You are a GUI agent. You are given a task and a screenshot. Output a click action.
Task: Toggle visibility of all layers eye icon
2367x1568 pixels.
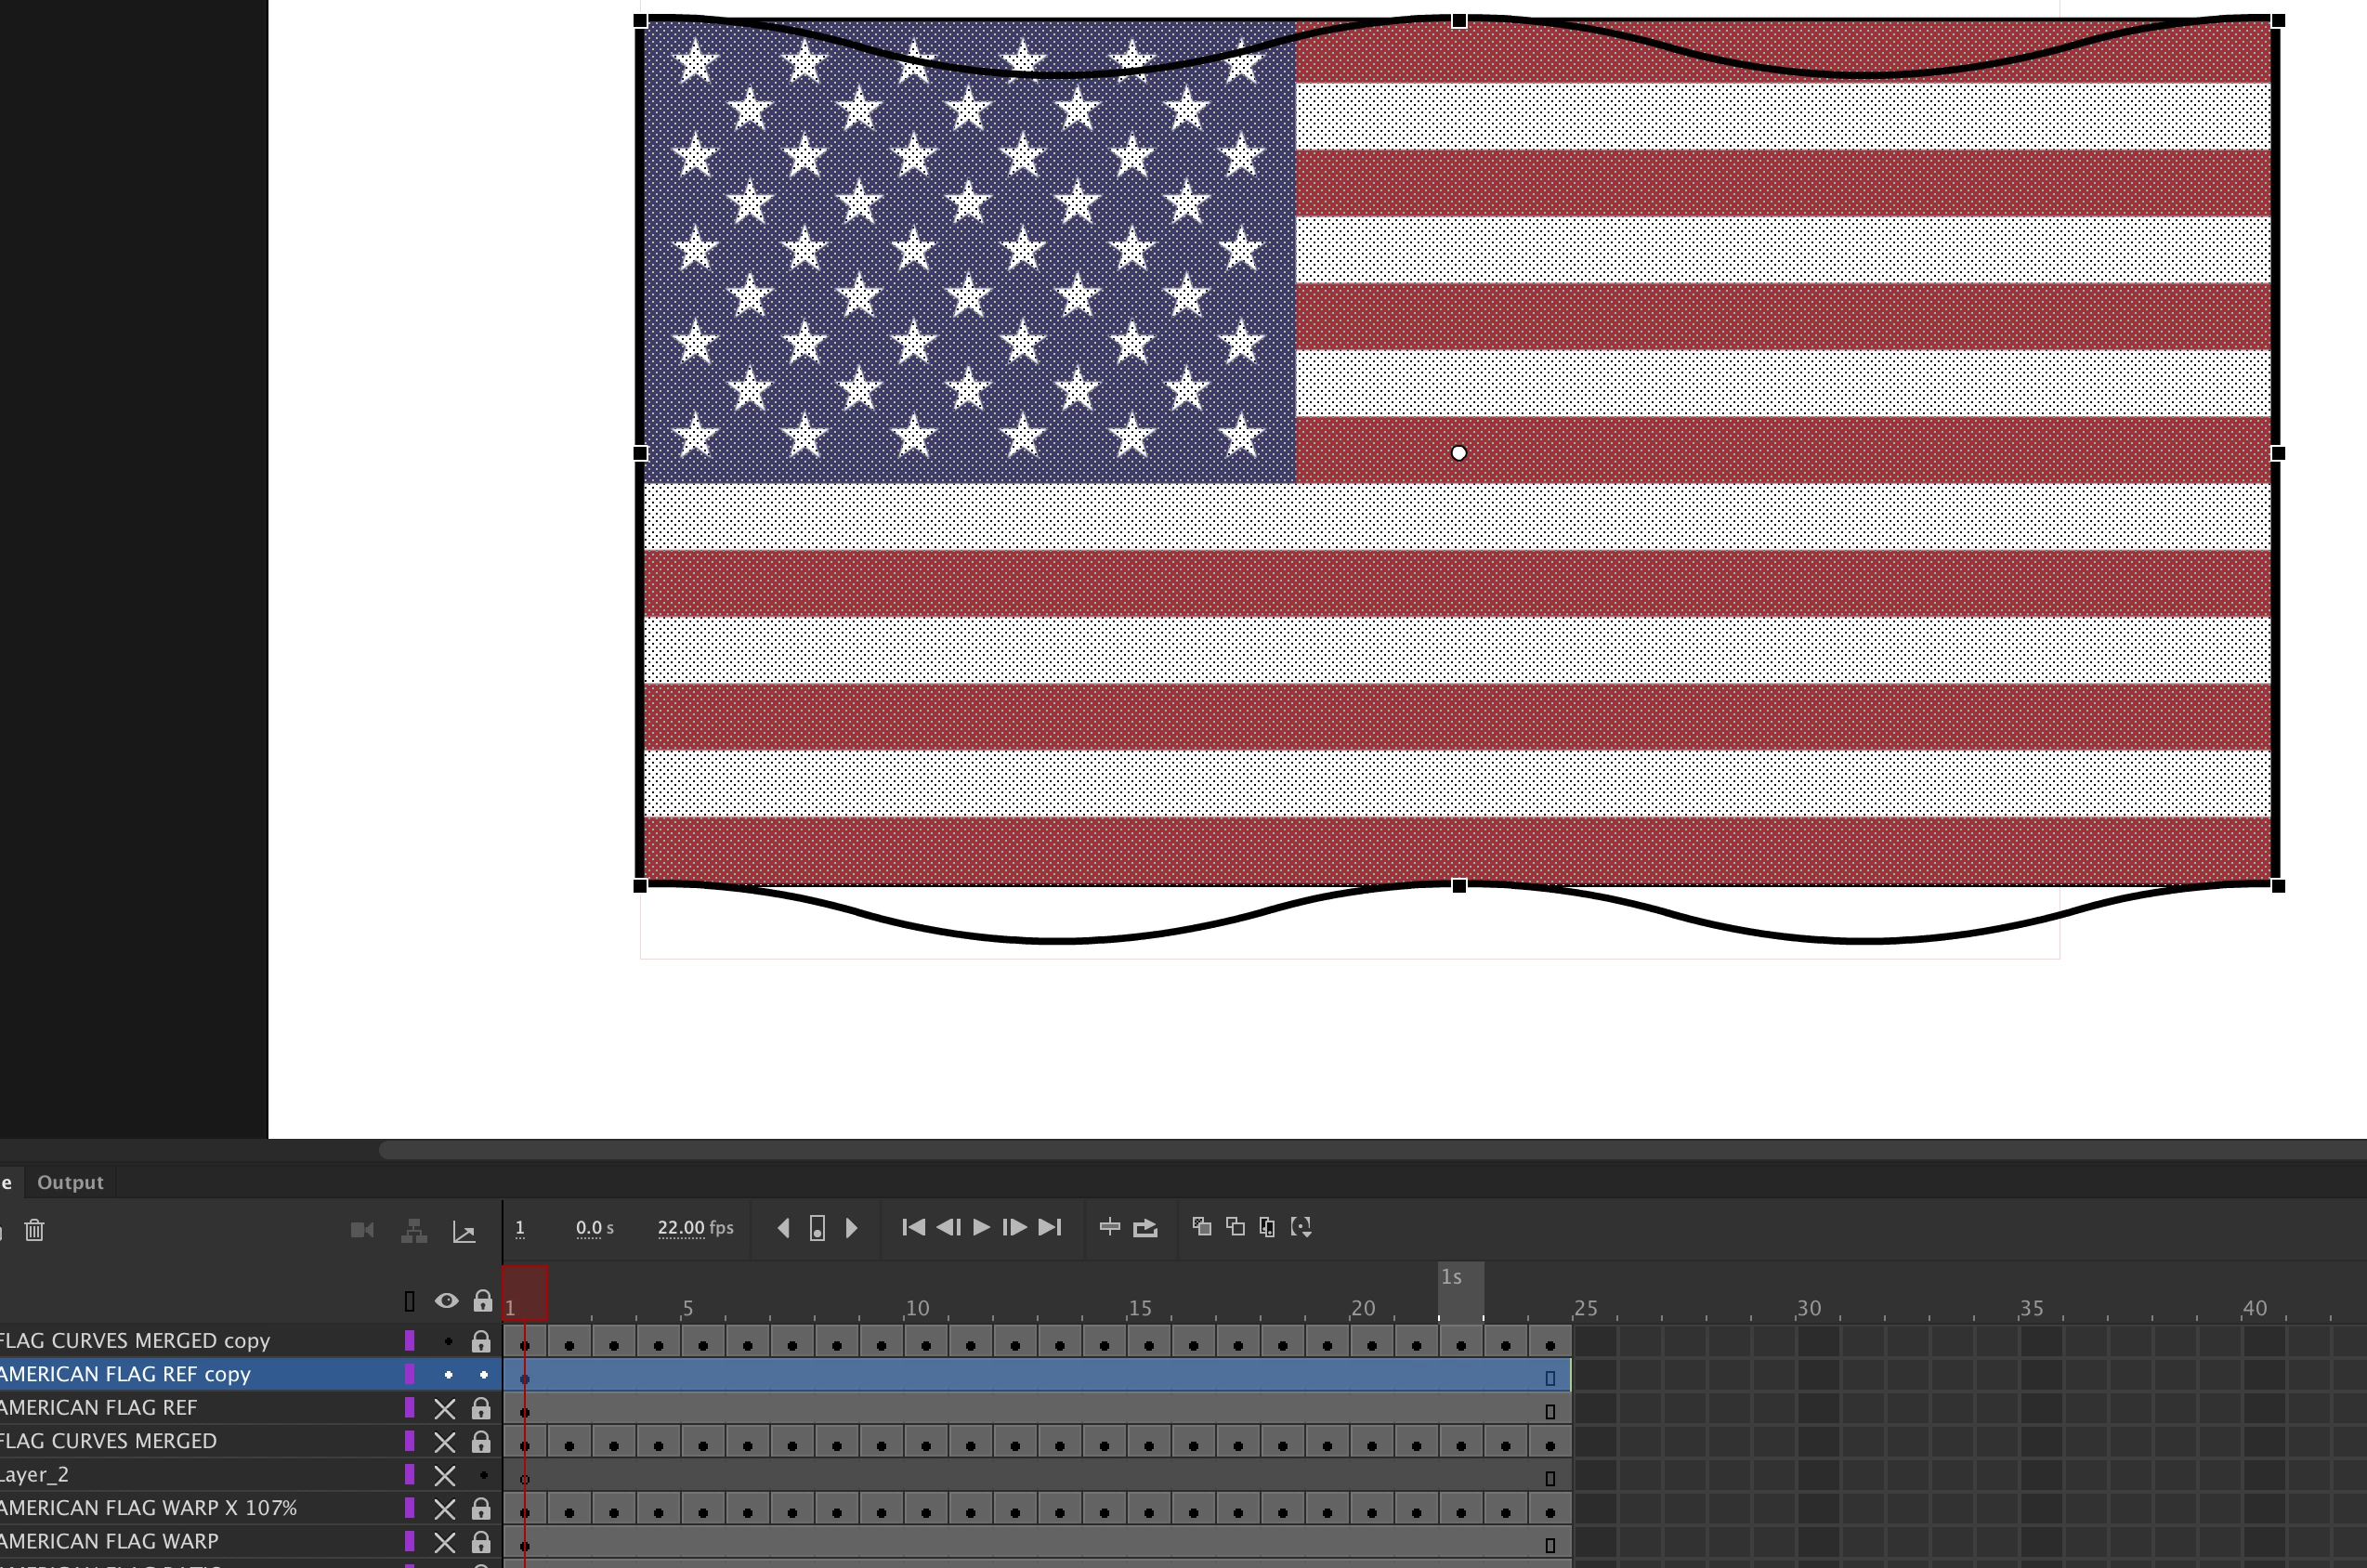click(446, 1300)
